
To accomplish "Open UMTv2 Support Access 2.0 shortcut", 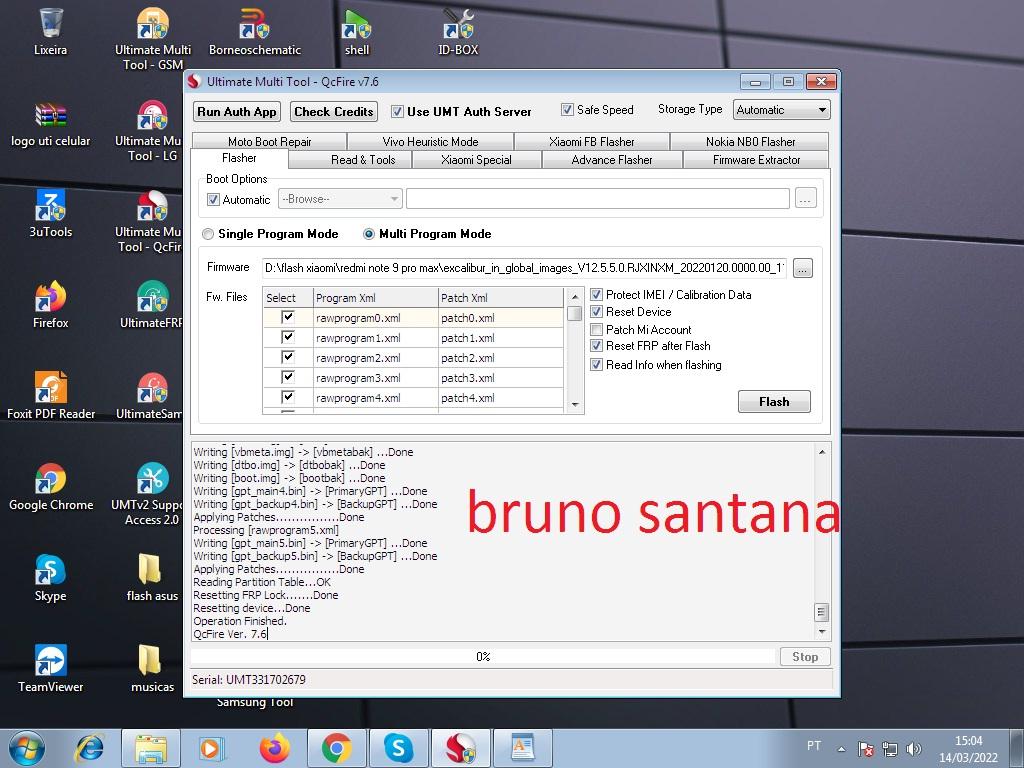I will click(x=149, y=494).
